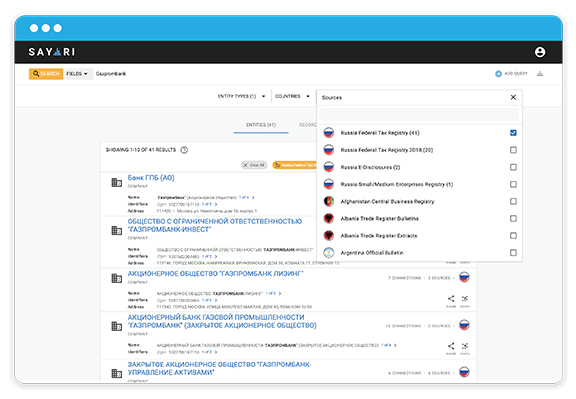Click 2 Sources for ГАЗПРОМБАНК ЛИЗИНГ
This screenshot has width=576, height=399.
coord(439,278)
